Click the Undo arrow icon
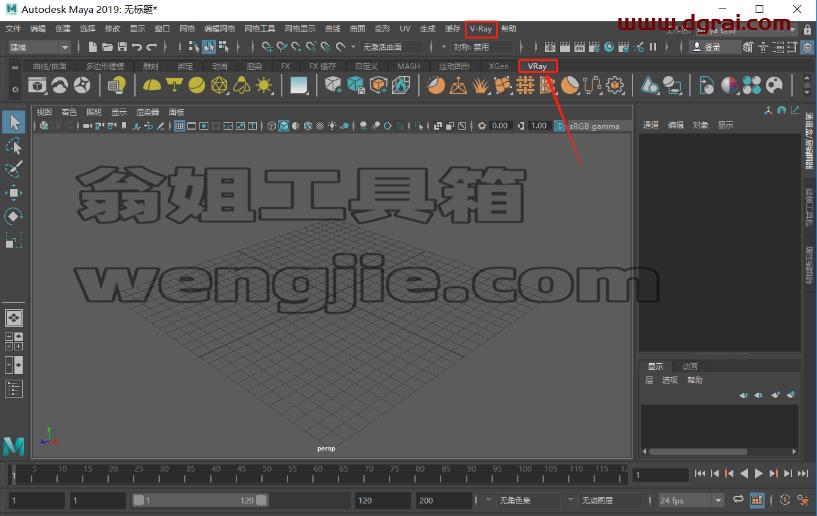The width and height of the screenshot is (817, 516). 137,47
